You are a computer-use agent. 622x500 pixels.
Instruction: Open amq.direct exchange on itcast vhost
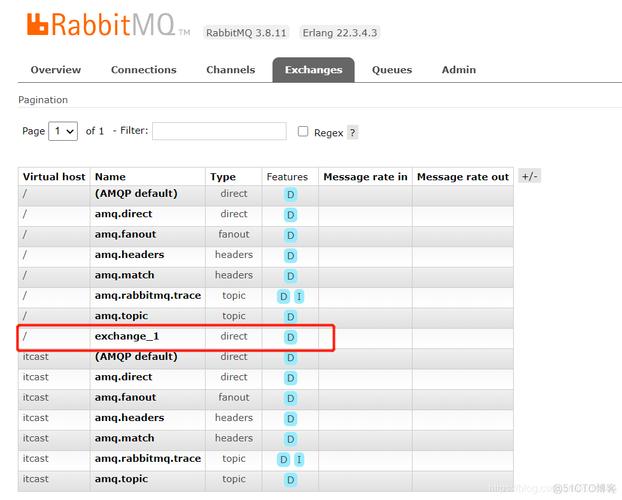click(x=123, y=377)
